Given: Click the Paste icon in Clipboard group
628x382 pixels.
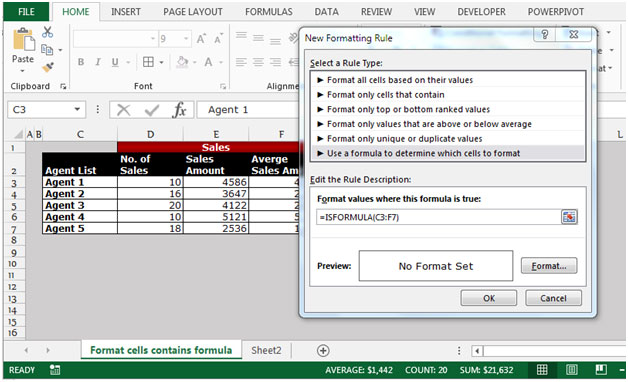Looking at the screenshot, I should click(x=24, y=40).
